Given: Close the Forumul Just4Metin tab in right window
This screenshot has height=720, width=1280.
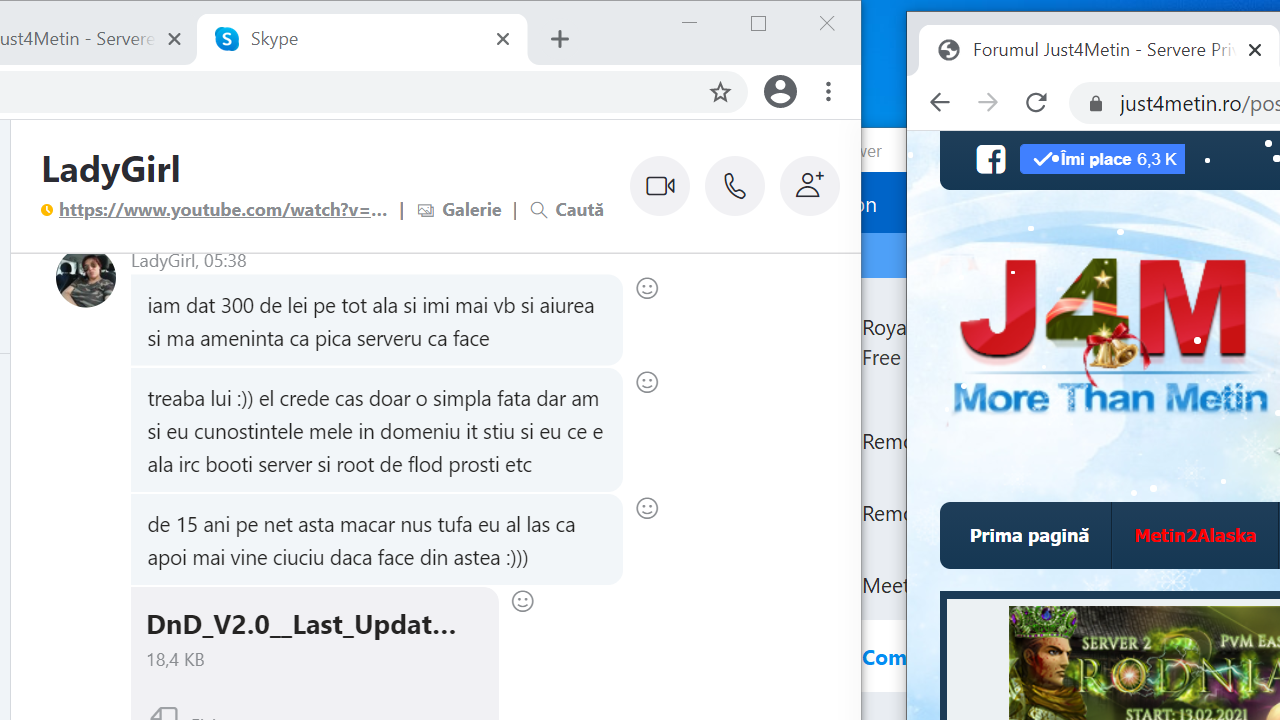Looking at the screenshot, I should point(1254,50).
